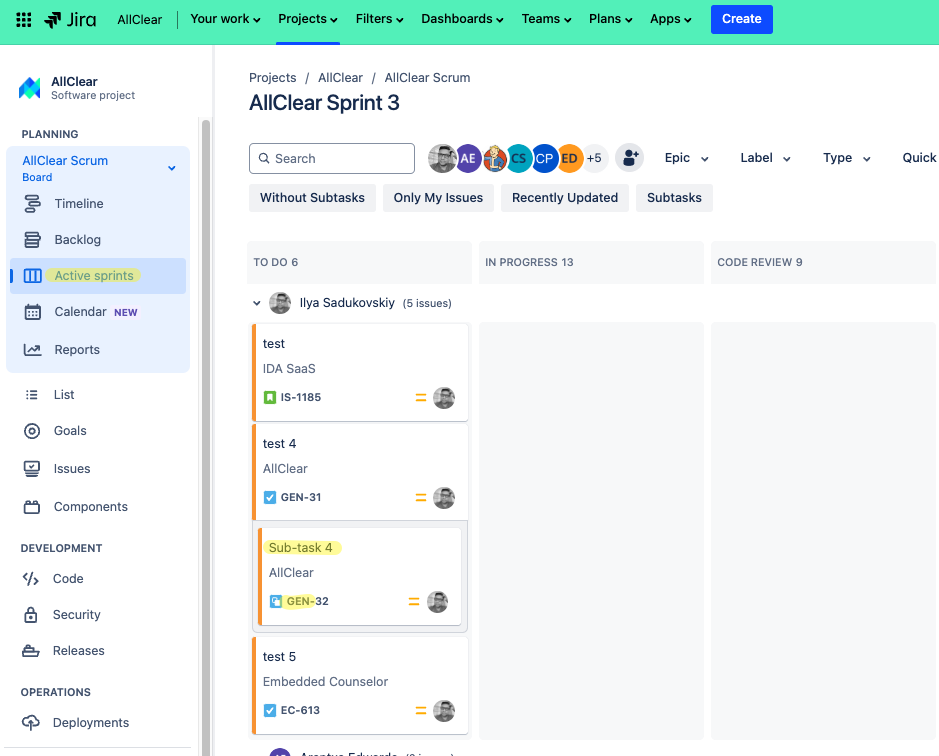This screenshot has width=939, height=756.
Task: Open the Filters menu
Action: click(378, 18)
